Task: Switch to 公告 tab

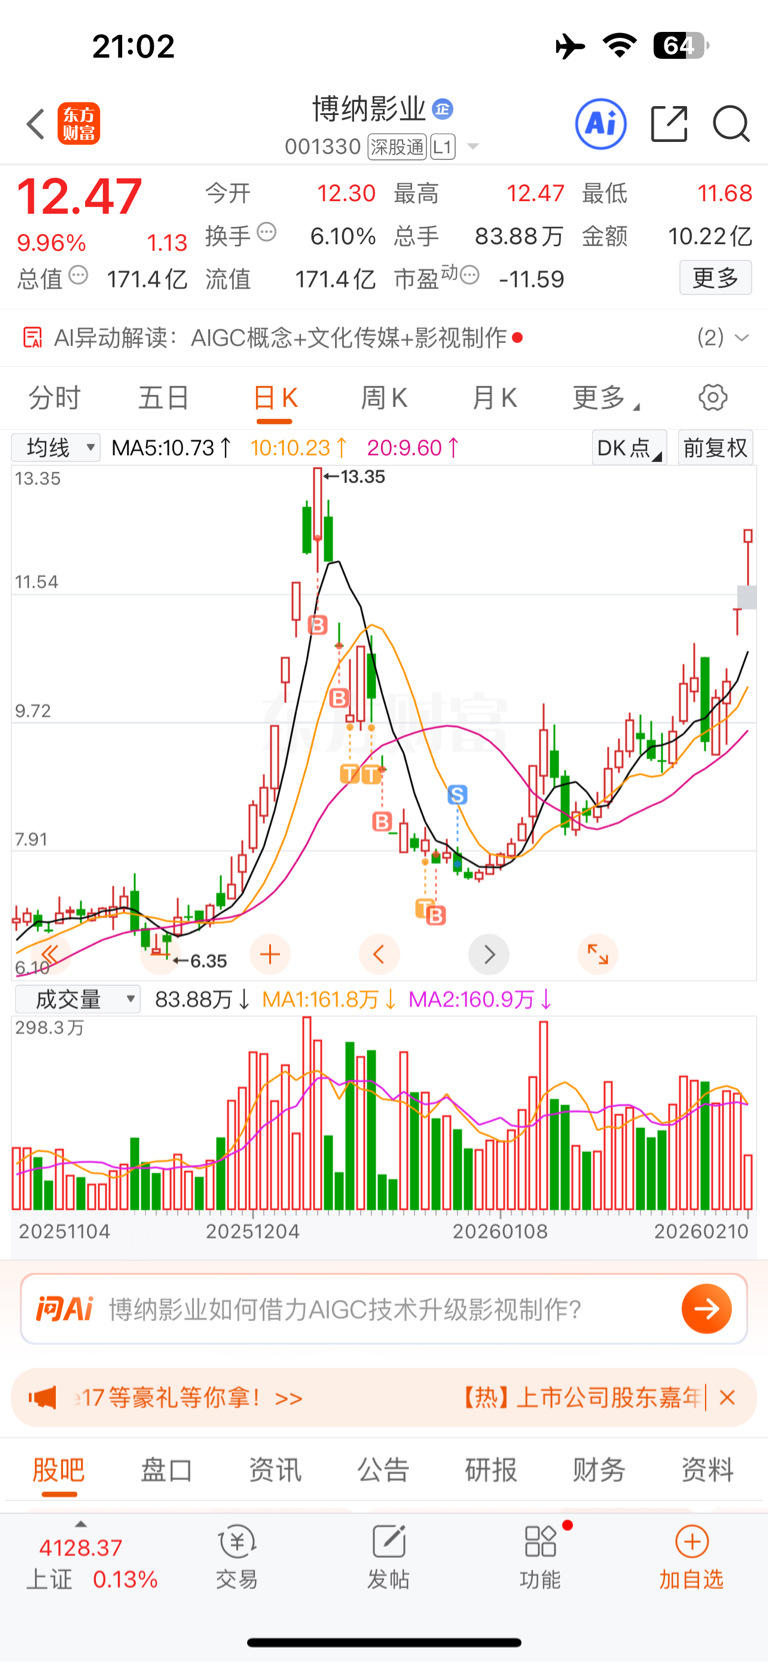Action: point(383,1470)
